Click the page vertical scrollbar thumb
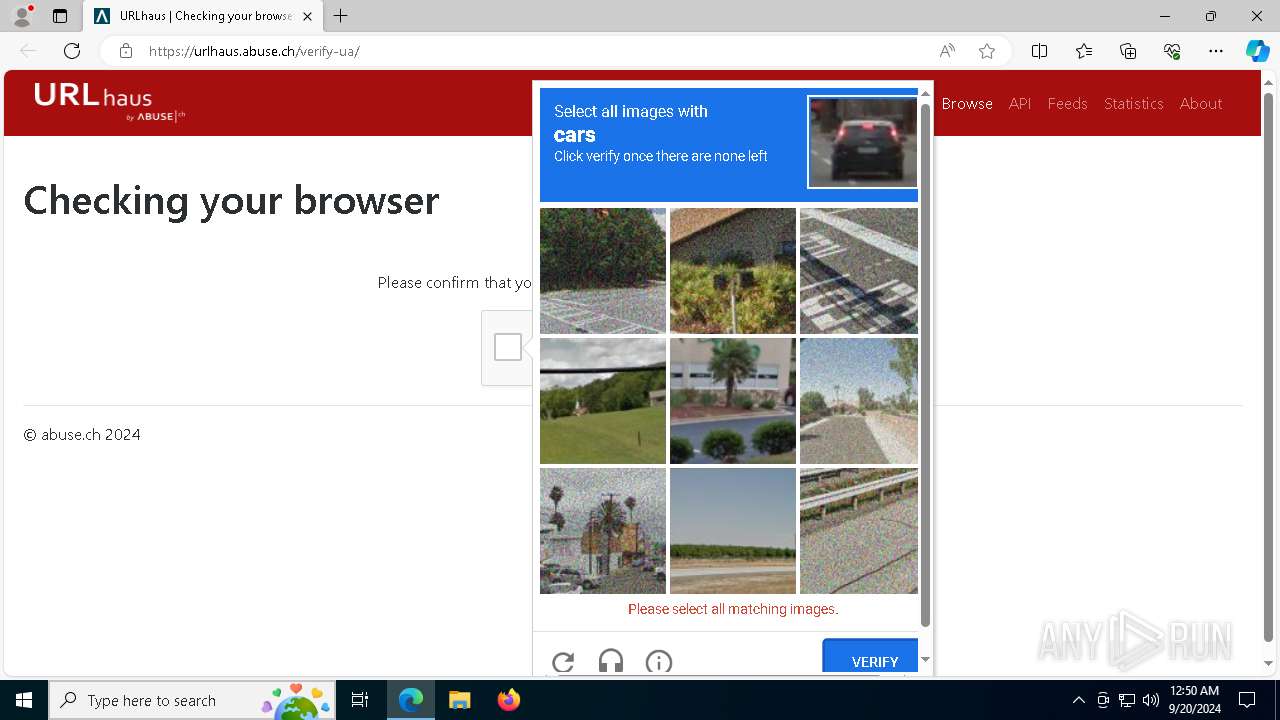 pos(1269,366)
